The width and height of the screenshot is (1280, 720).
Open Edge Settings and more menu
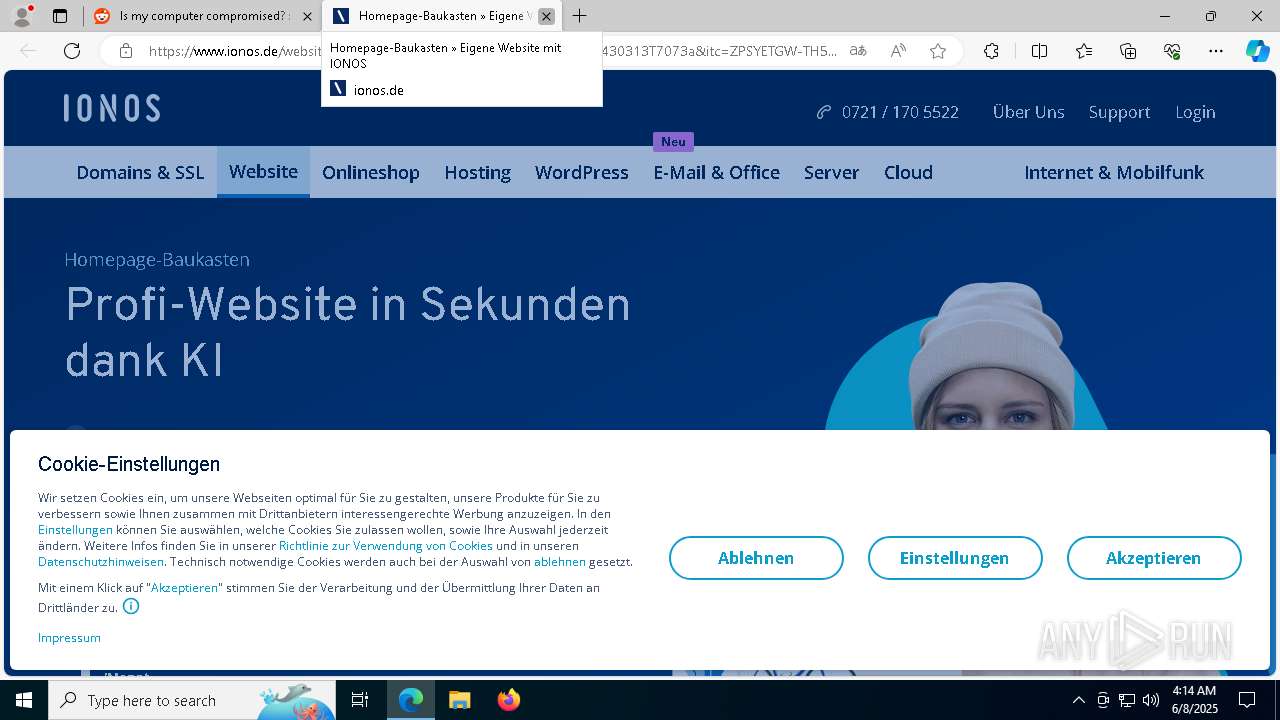tap(1216, 51)
